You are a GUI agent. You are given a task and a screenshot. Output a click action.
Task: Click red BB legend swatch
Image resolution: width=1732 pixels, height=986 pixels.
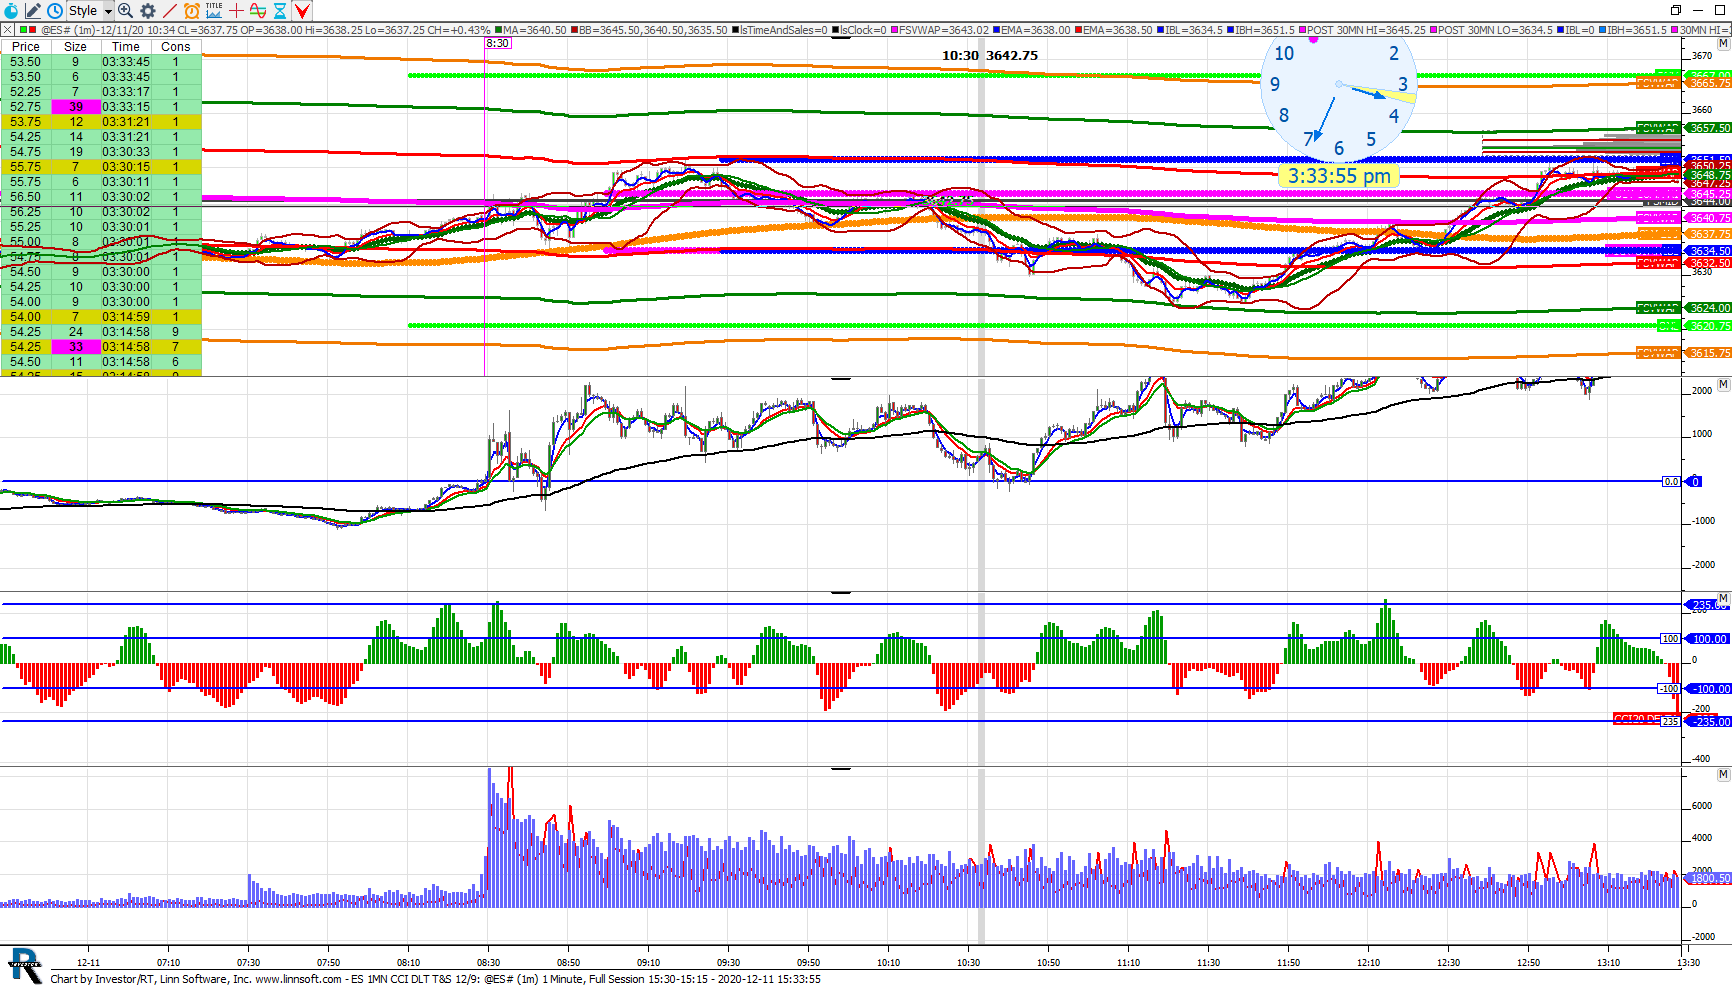[574, 30]
